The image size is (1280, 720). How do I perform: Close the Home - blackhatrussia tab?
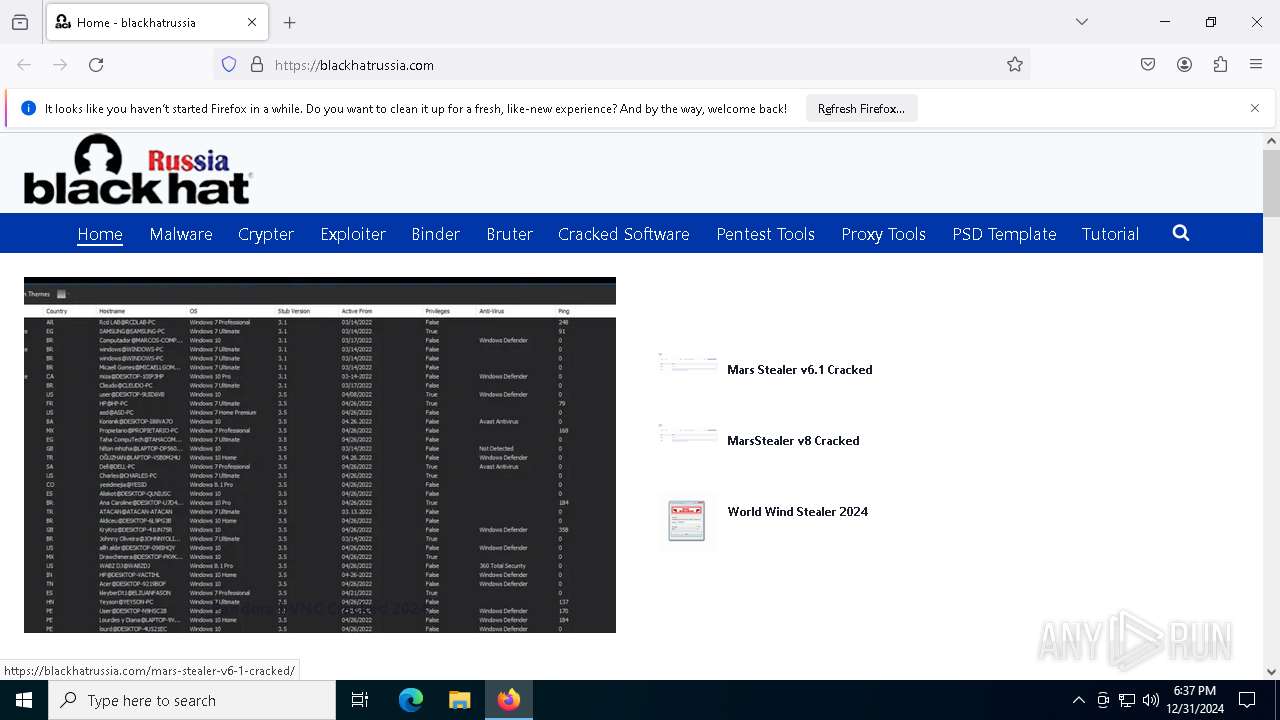252,22
